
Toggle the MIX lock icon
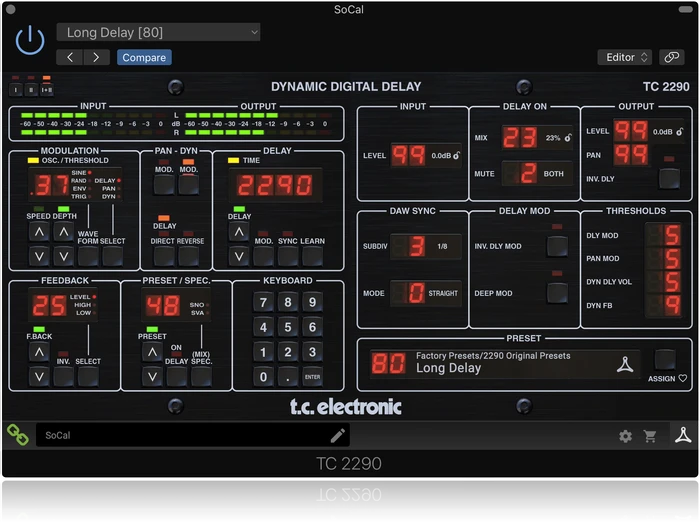[568, 138]
